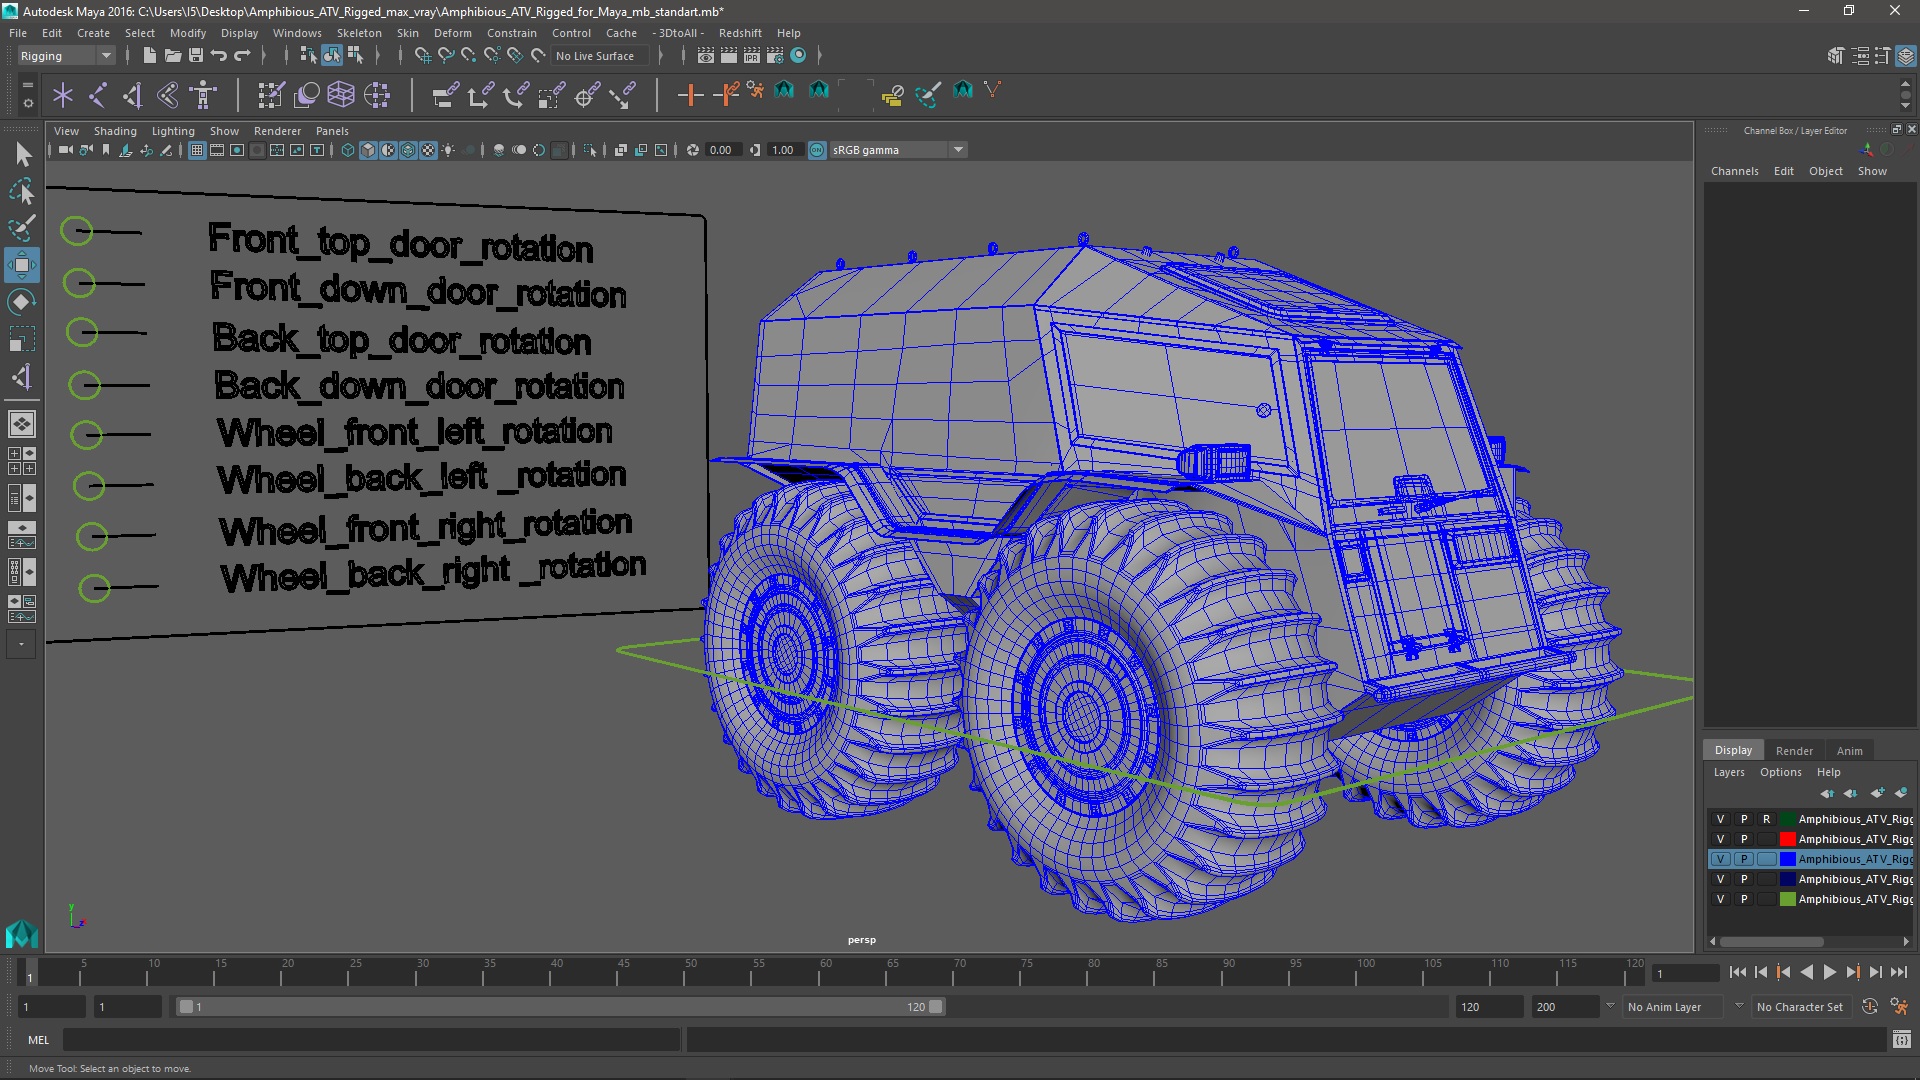The width and height of the screenshot is (1920, 1080).
Task: Open Channels menu in Channel Box
Action: [1734, 171]
